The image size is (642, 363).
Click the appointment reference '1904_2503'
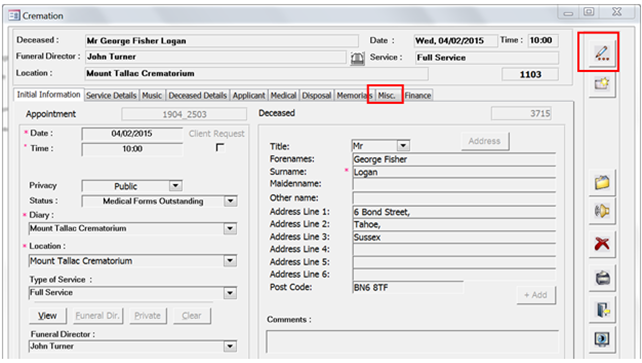pos(184,114)
